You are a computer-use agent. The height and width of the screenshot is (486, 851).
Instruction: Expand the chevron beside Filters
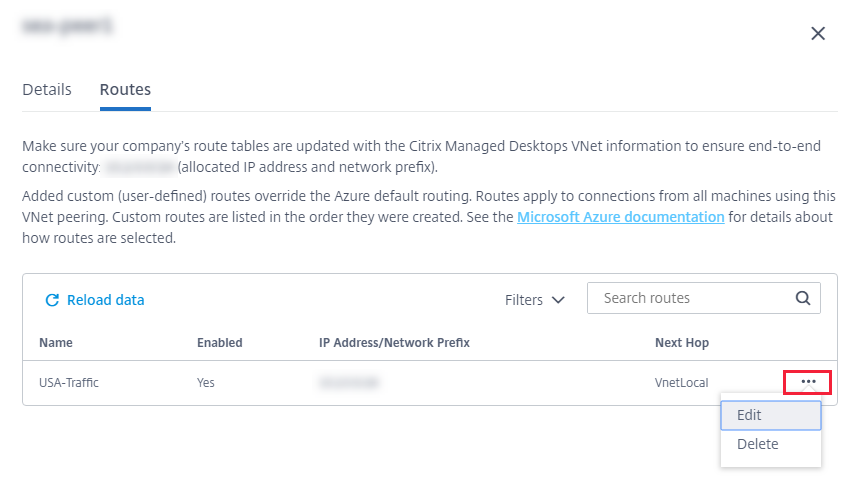(x=558, y=300)
